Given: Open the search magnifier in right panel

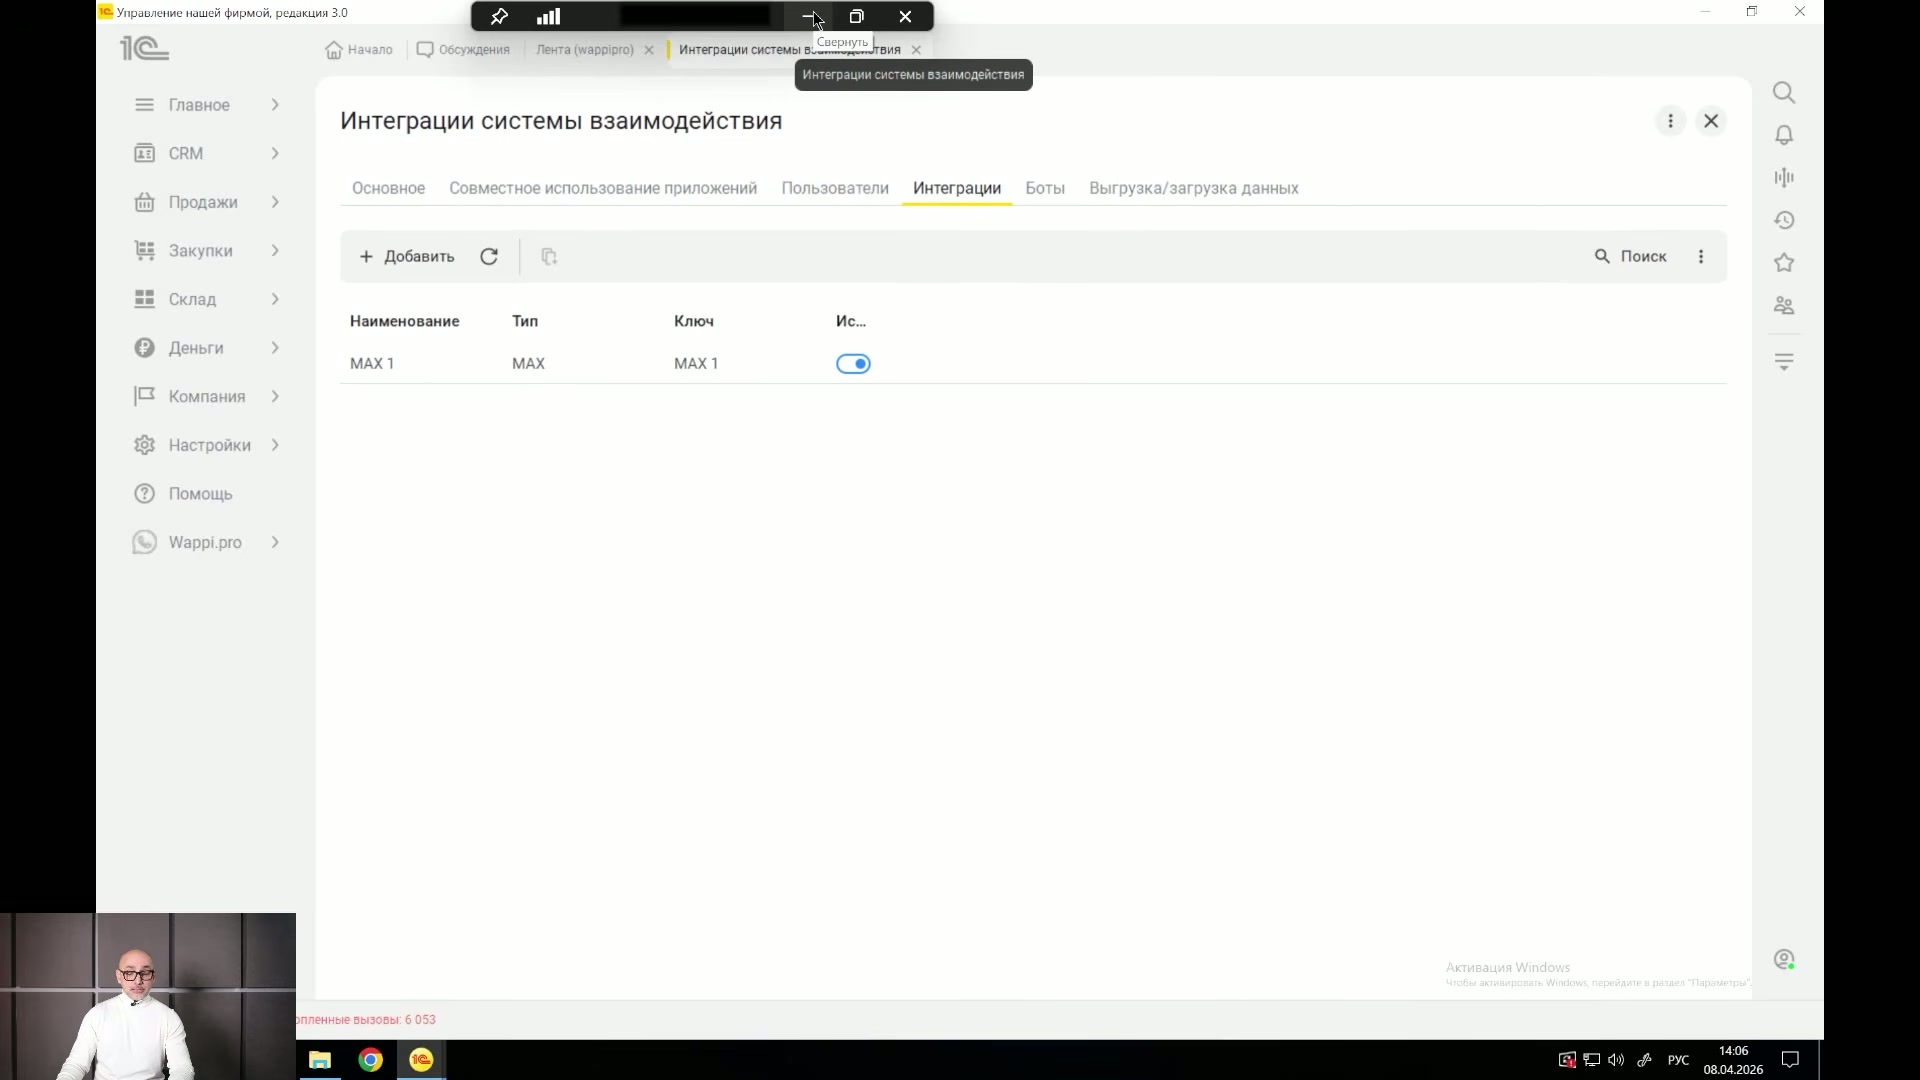Looking at the screenshot, I should tap(1783, 93).
